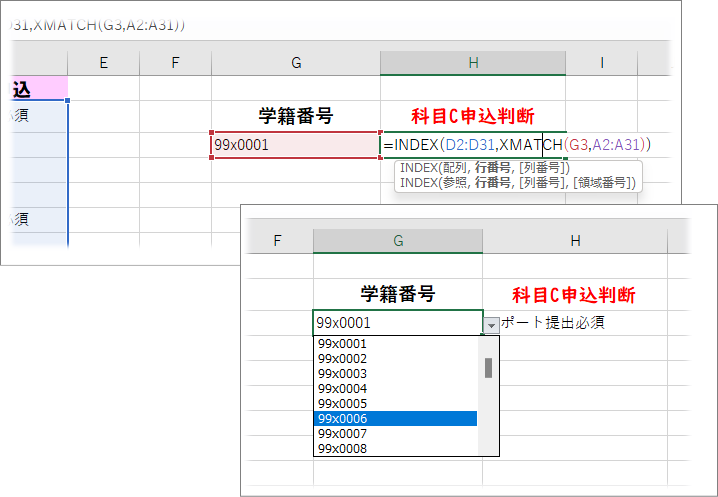This screenshot has height=497, width=718.
Task: Select column I header in back window
Action: 602,63
